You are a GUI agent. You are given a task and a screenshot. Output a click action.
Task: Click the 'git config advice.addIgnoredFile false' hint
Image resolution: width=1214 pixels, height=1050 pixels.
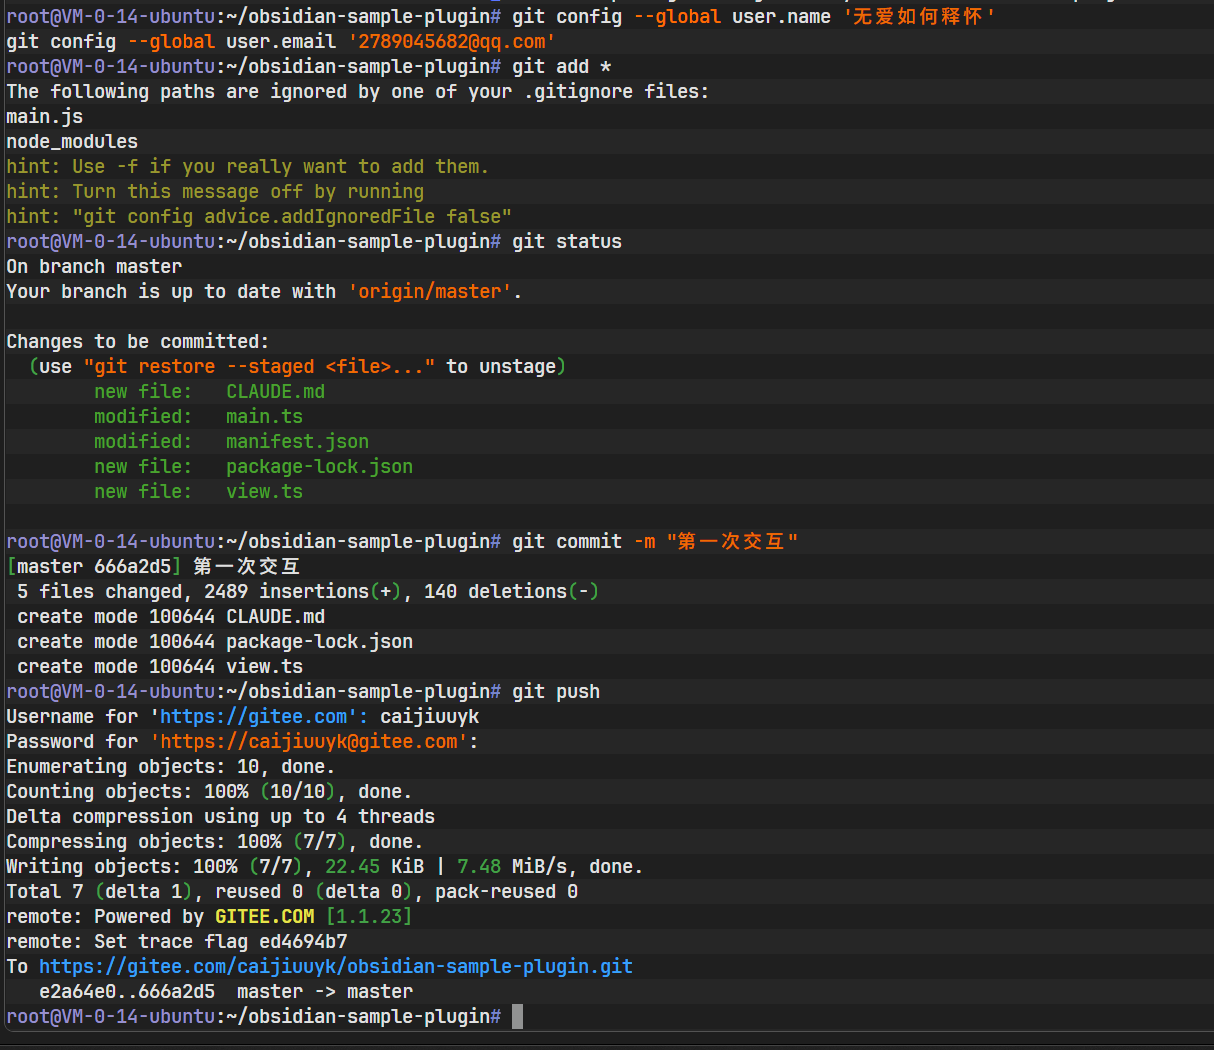coord(291,217)
